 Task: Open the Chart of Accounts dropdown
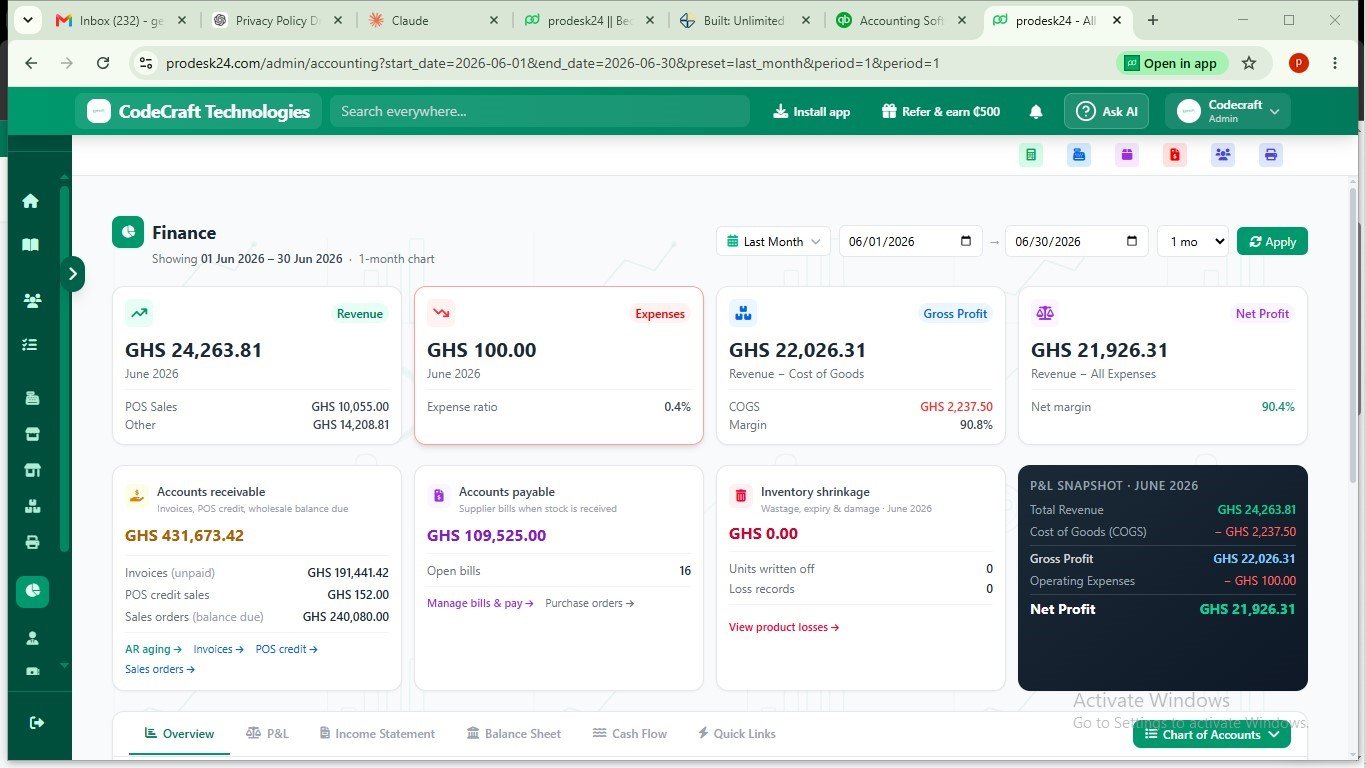coord(1212,734)
